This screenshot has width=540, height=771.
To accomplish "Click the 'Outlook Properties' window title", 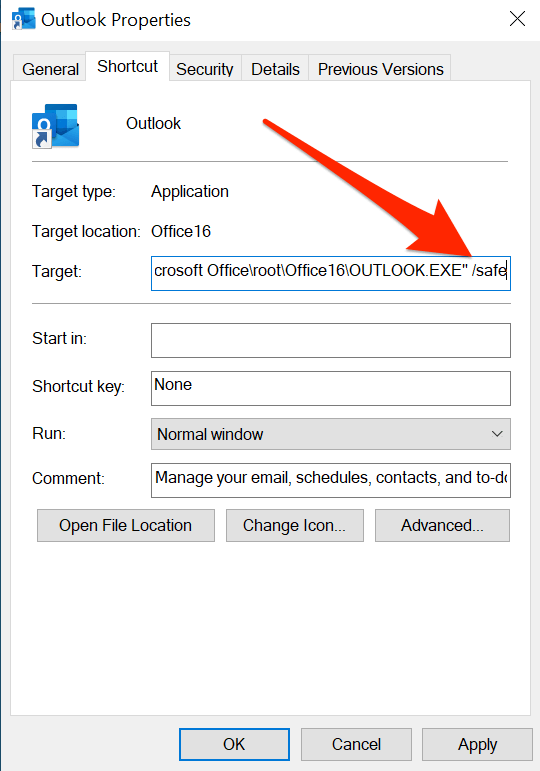I will pyautogui.click(x=116, y=20).
